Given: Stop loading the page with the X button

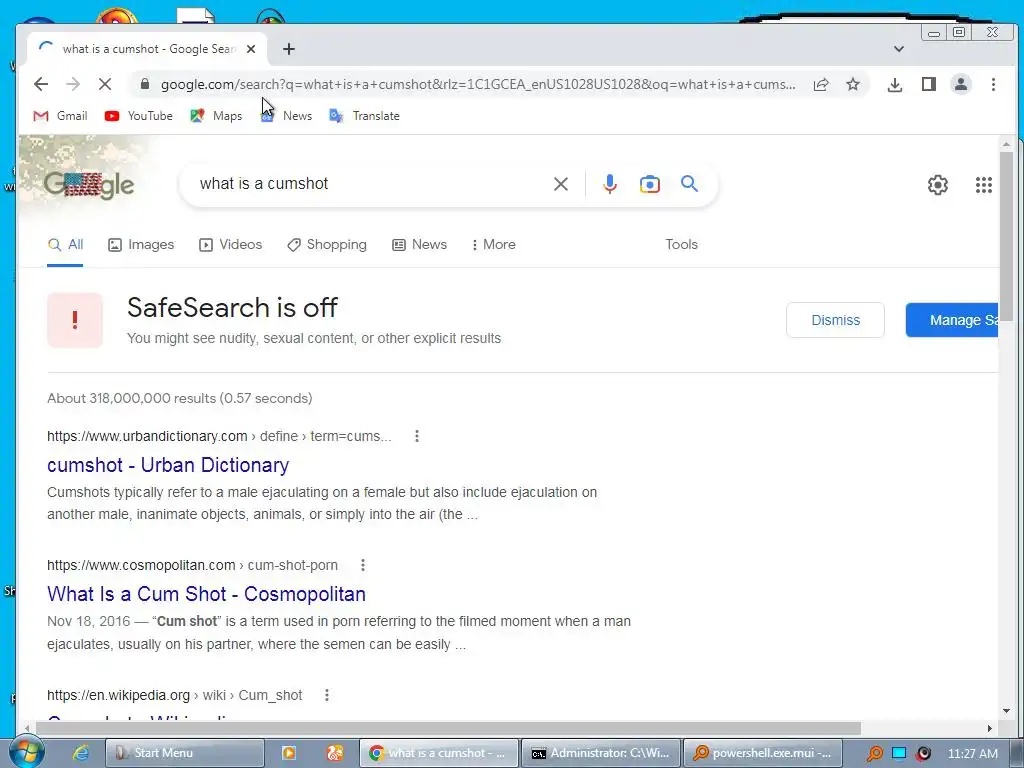Looking at the screenshot, I should pos(104,84).
